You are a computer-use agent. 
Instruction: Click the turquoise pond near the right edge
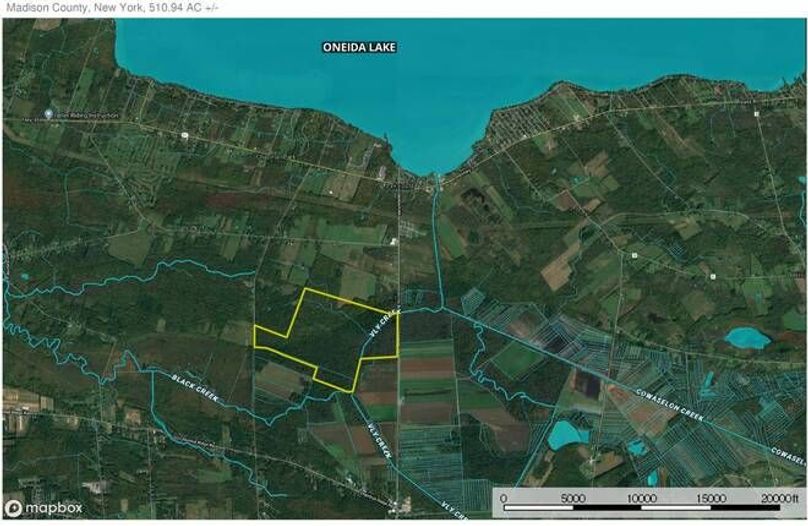tap(747, 338)
